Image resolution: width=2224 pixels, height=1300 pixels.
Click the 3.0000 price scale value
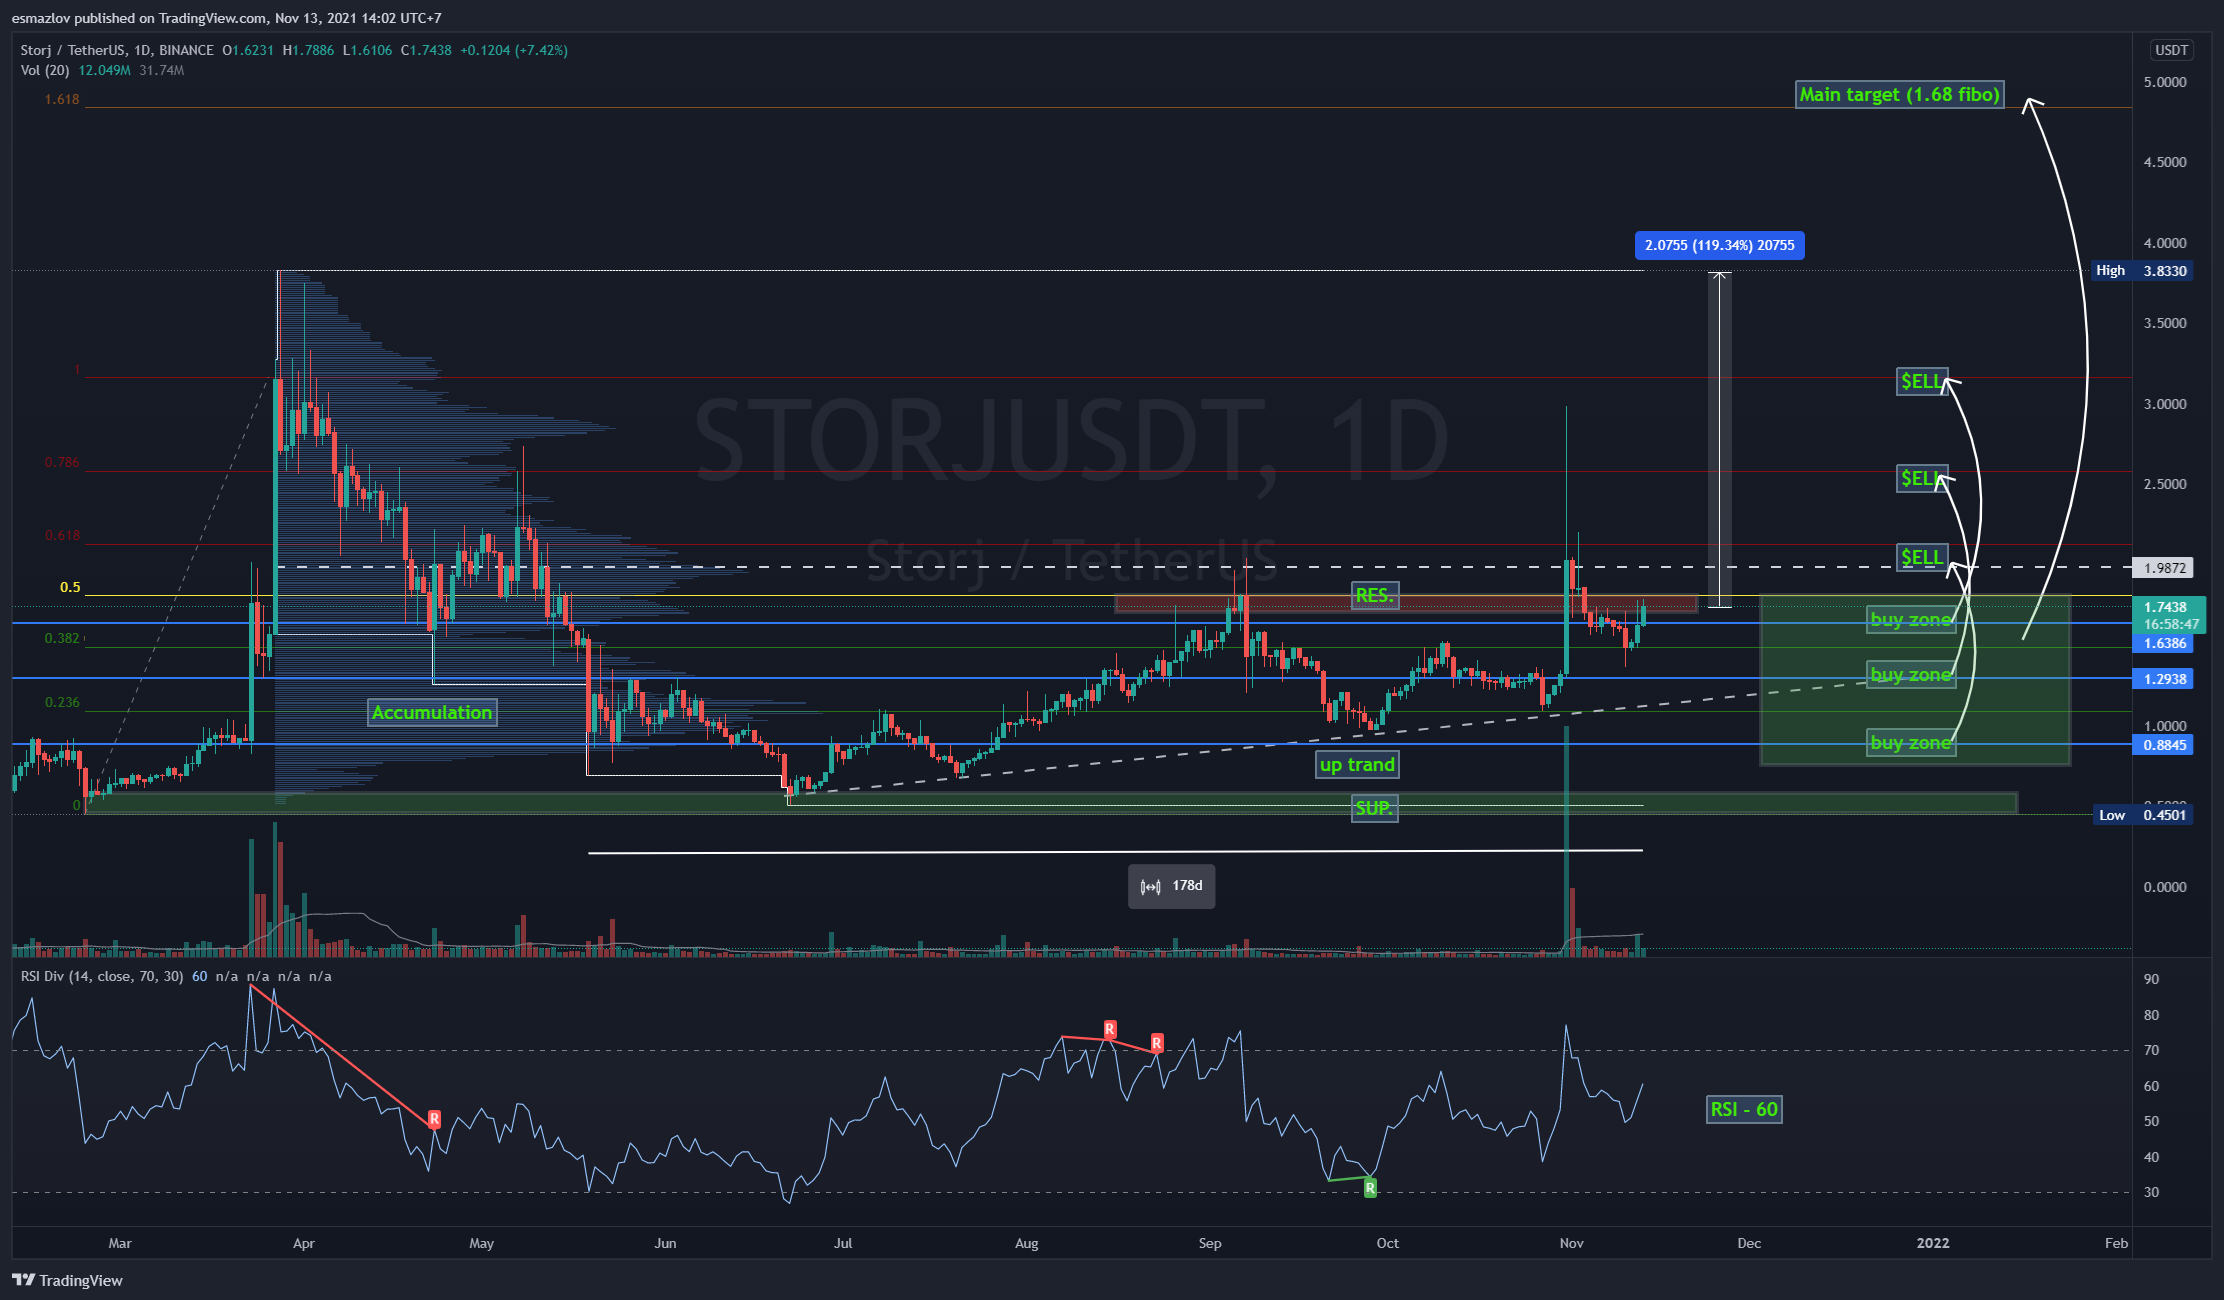click(x=2165, y=404)
